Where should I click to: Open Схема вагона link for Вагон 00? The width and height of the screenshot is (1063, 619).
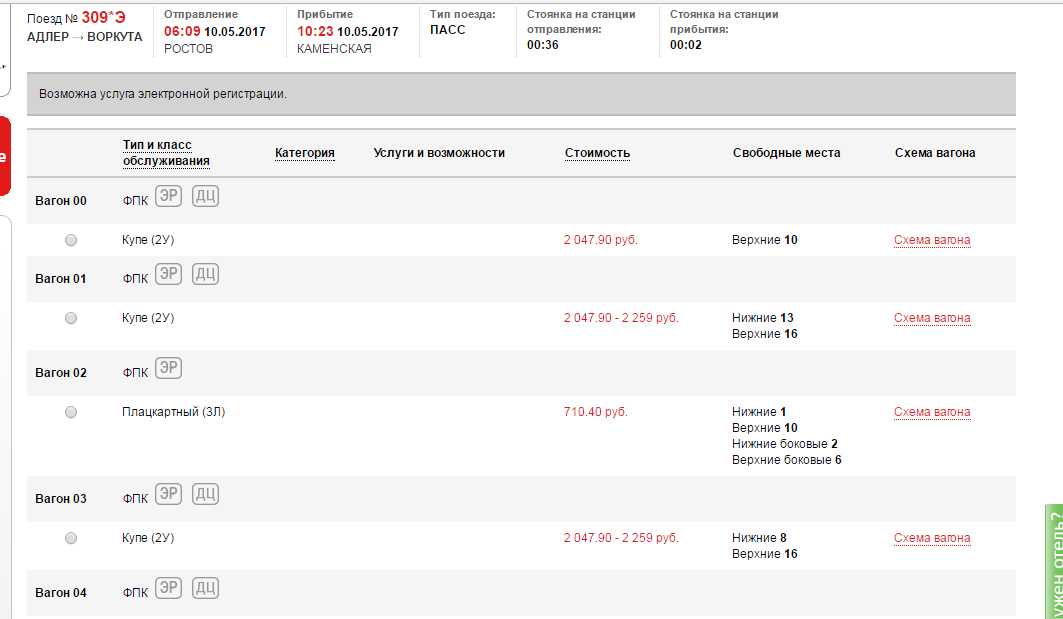pos(931,240)
